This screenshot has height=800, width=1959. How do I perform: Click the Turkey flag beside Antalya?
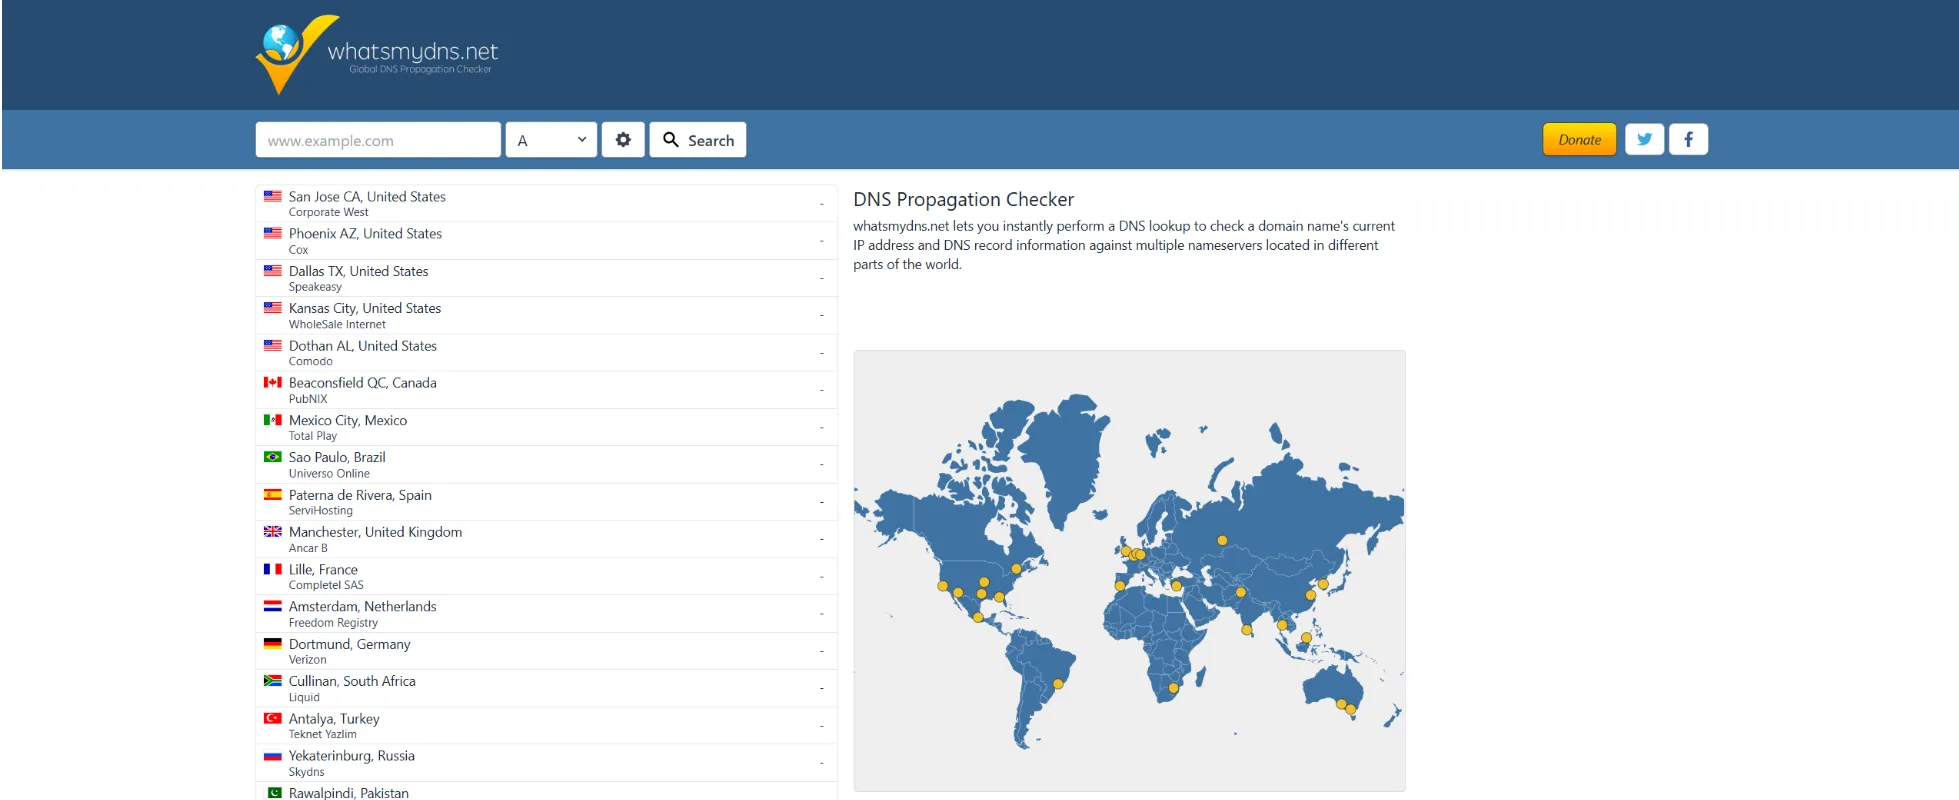tap(272, 719)
